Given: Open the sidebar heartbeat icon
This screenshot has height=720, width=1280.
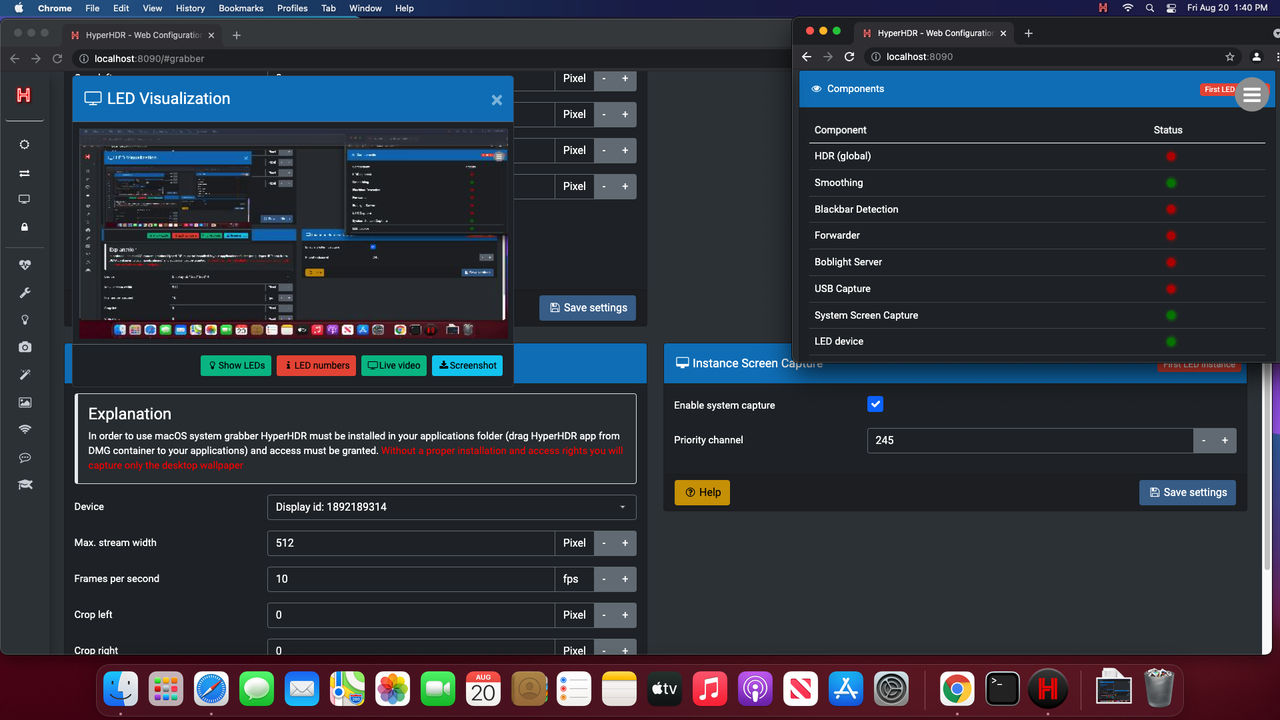Looking at the screenshot, I should click(x=25, y=266).
